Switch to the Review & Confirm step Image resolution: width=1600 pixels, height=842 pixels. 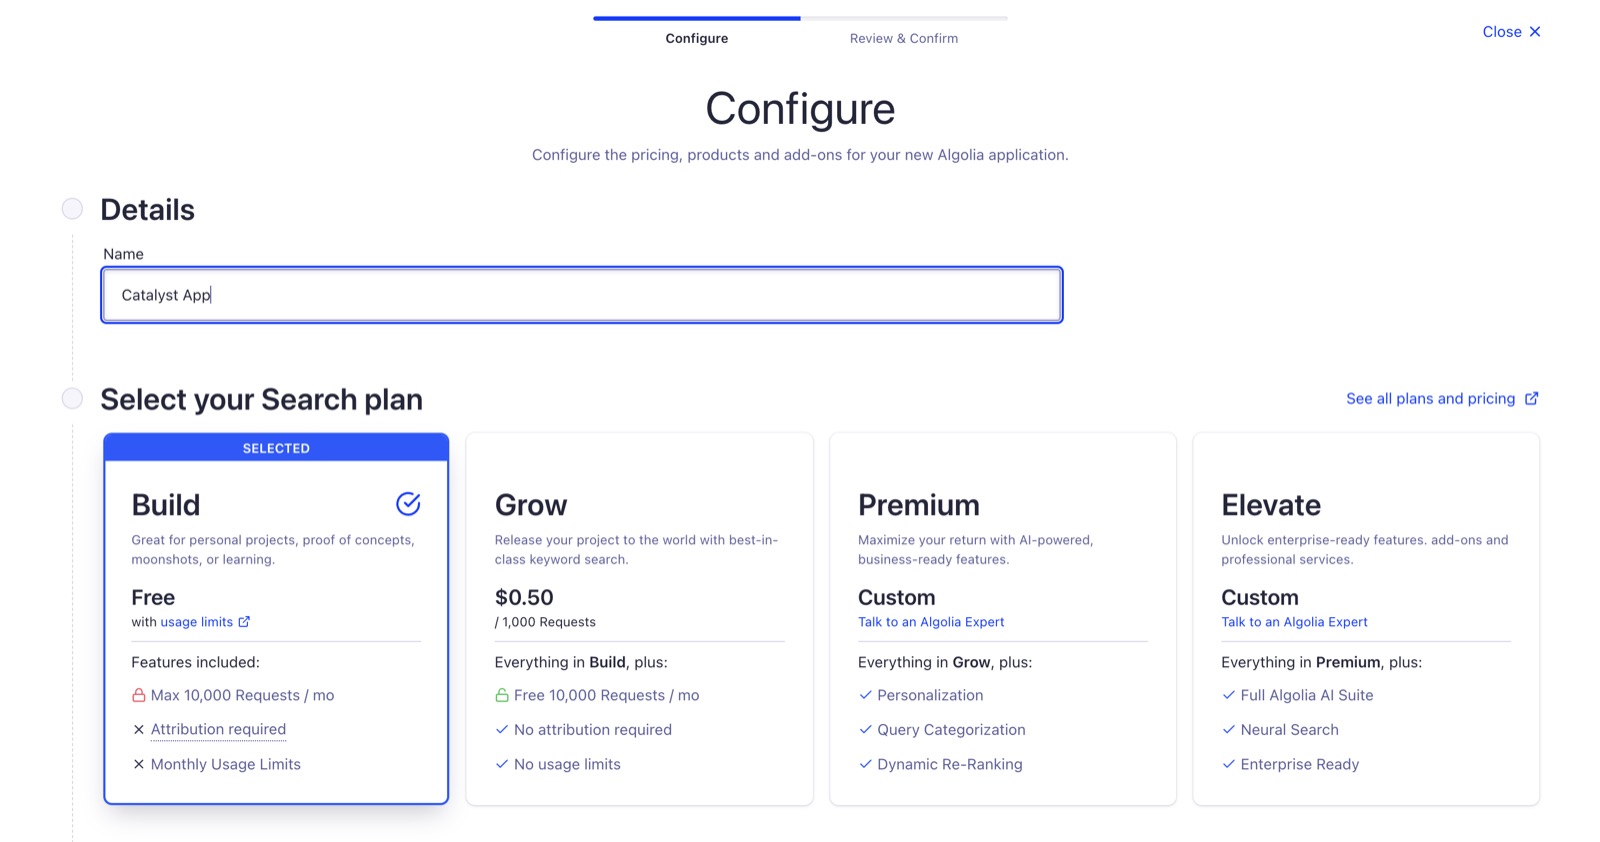point(903,38)
